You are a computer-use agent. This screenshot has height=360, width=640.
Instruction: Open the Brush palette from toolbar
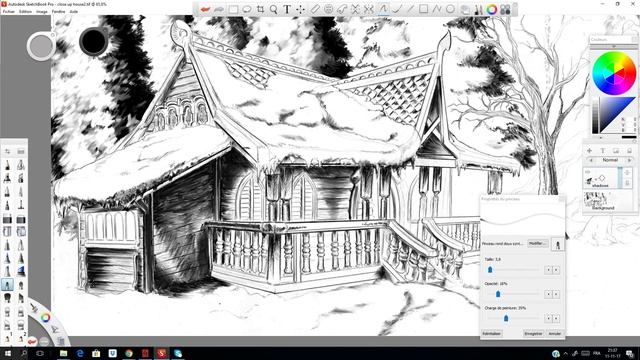point(478,9)
